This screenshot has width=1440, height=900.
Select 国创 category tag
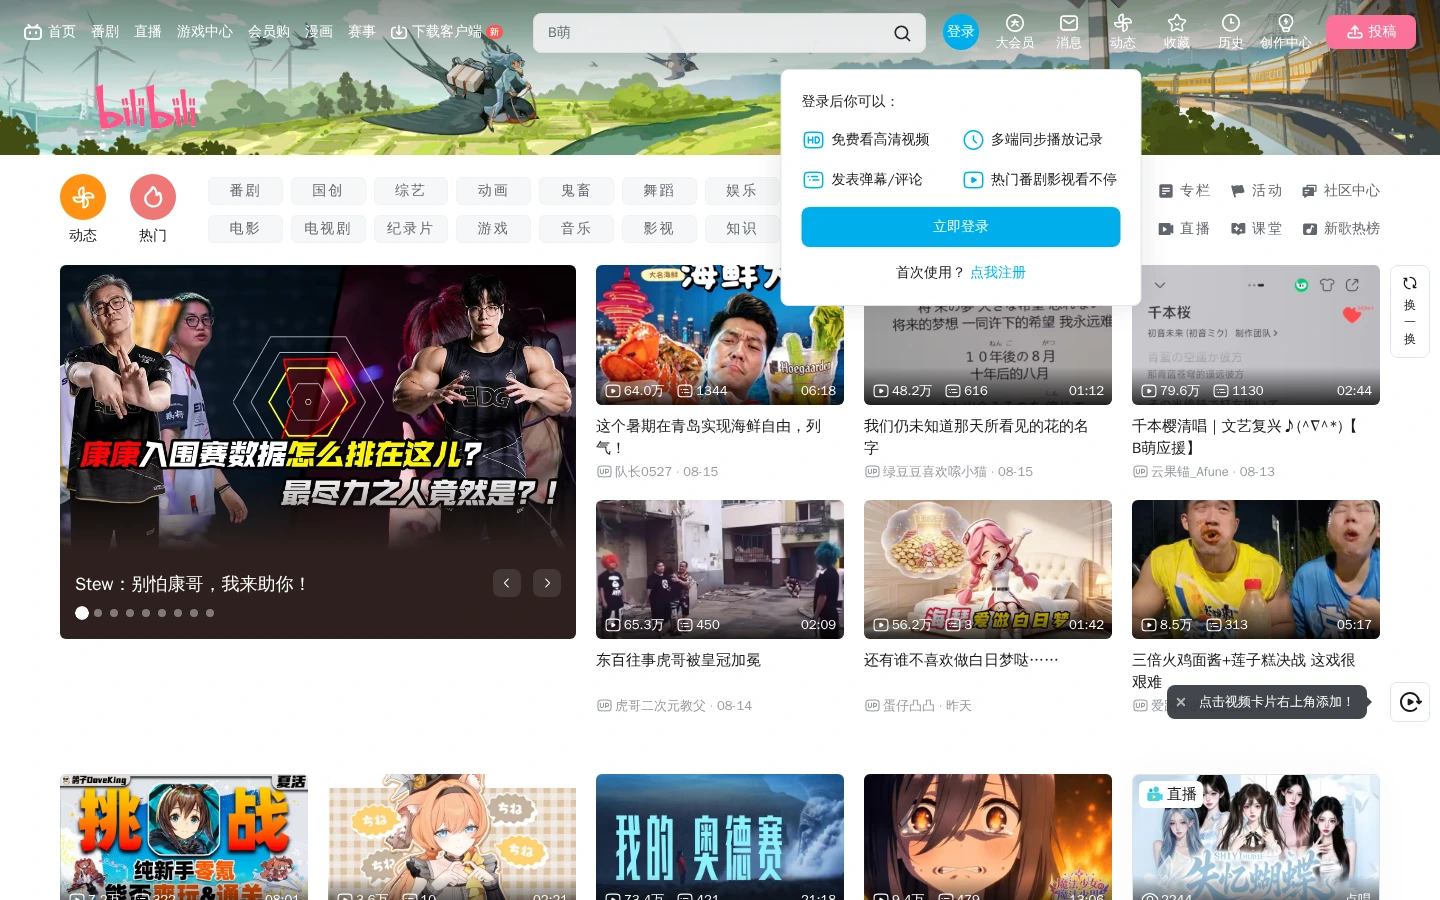(328, 191)
